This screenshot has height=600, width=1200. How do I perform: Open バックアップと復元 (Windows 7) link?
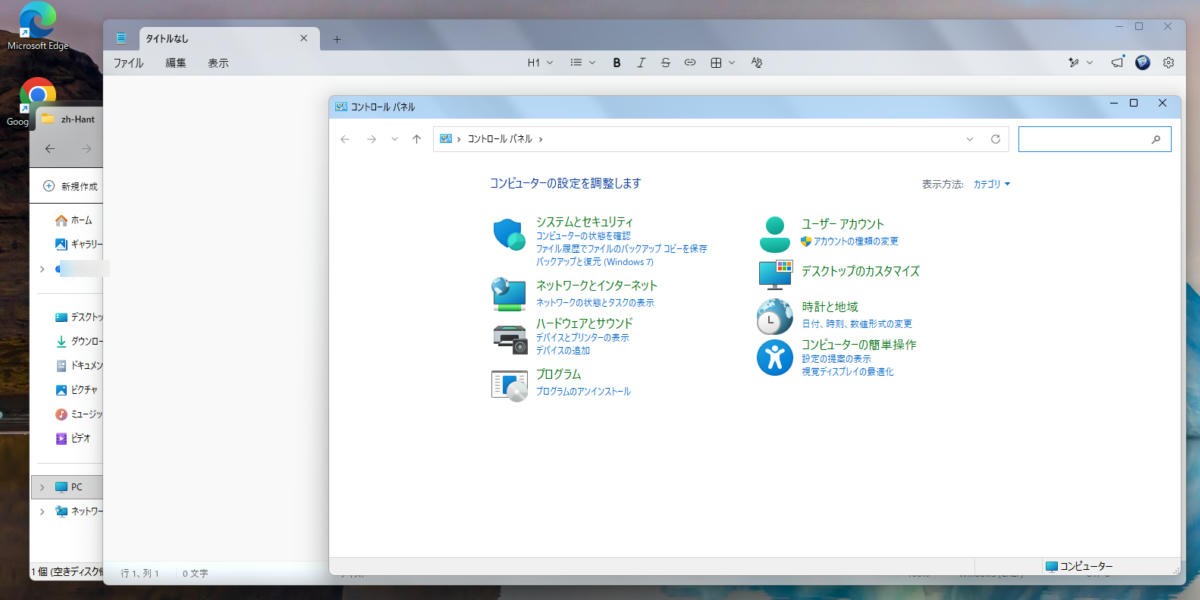click(x=594, y=261)
